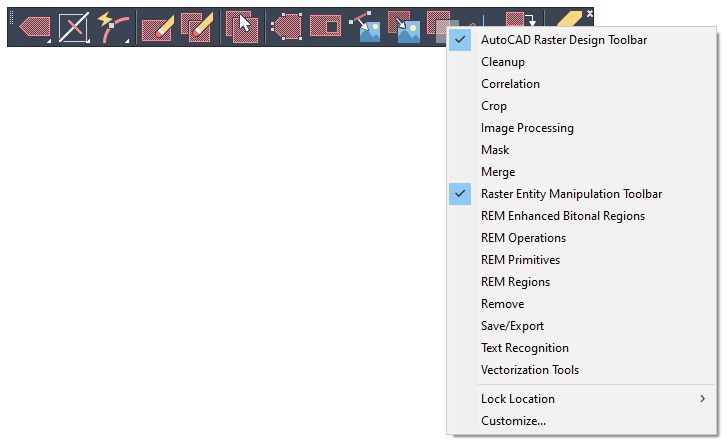The height and width of the screenshot is (445, 727).
Task: Enable the REM Regions toolbar
Action: [x=581, y=282]
